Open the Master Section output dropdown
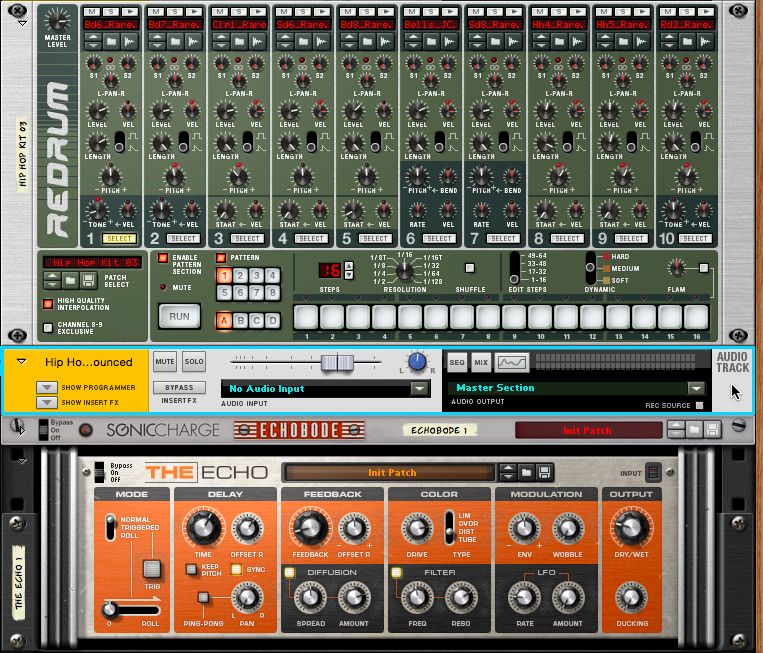Screen dimensions: 763x653 point(696,388)
